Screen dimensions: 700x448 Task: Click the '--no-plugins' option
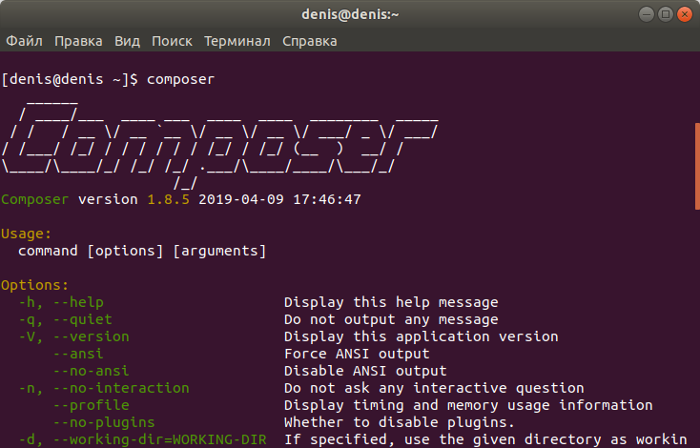click(x=104, y=423)
